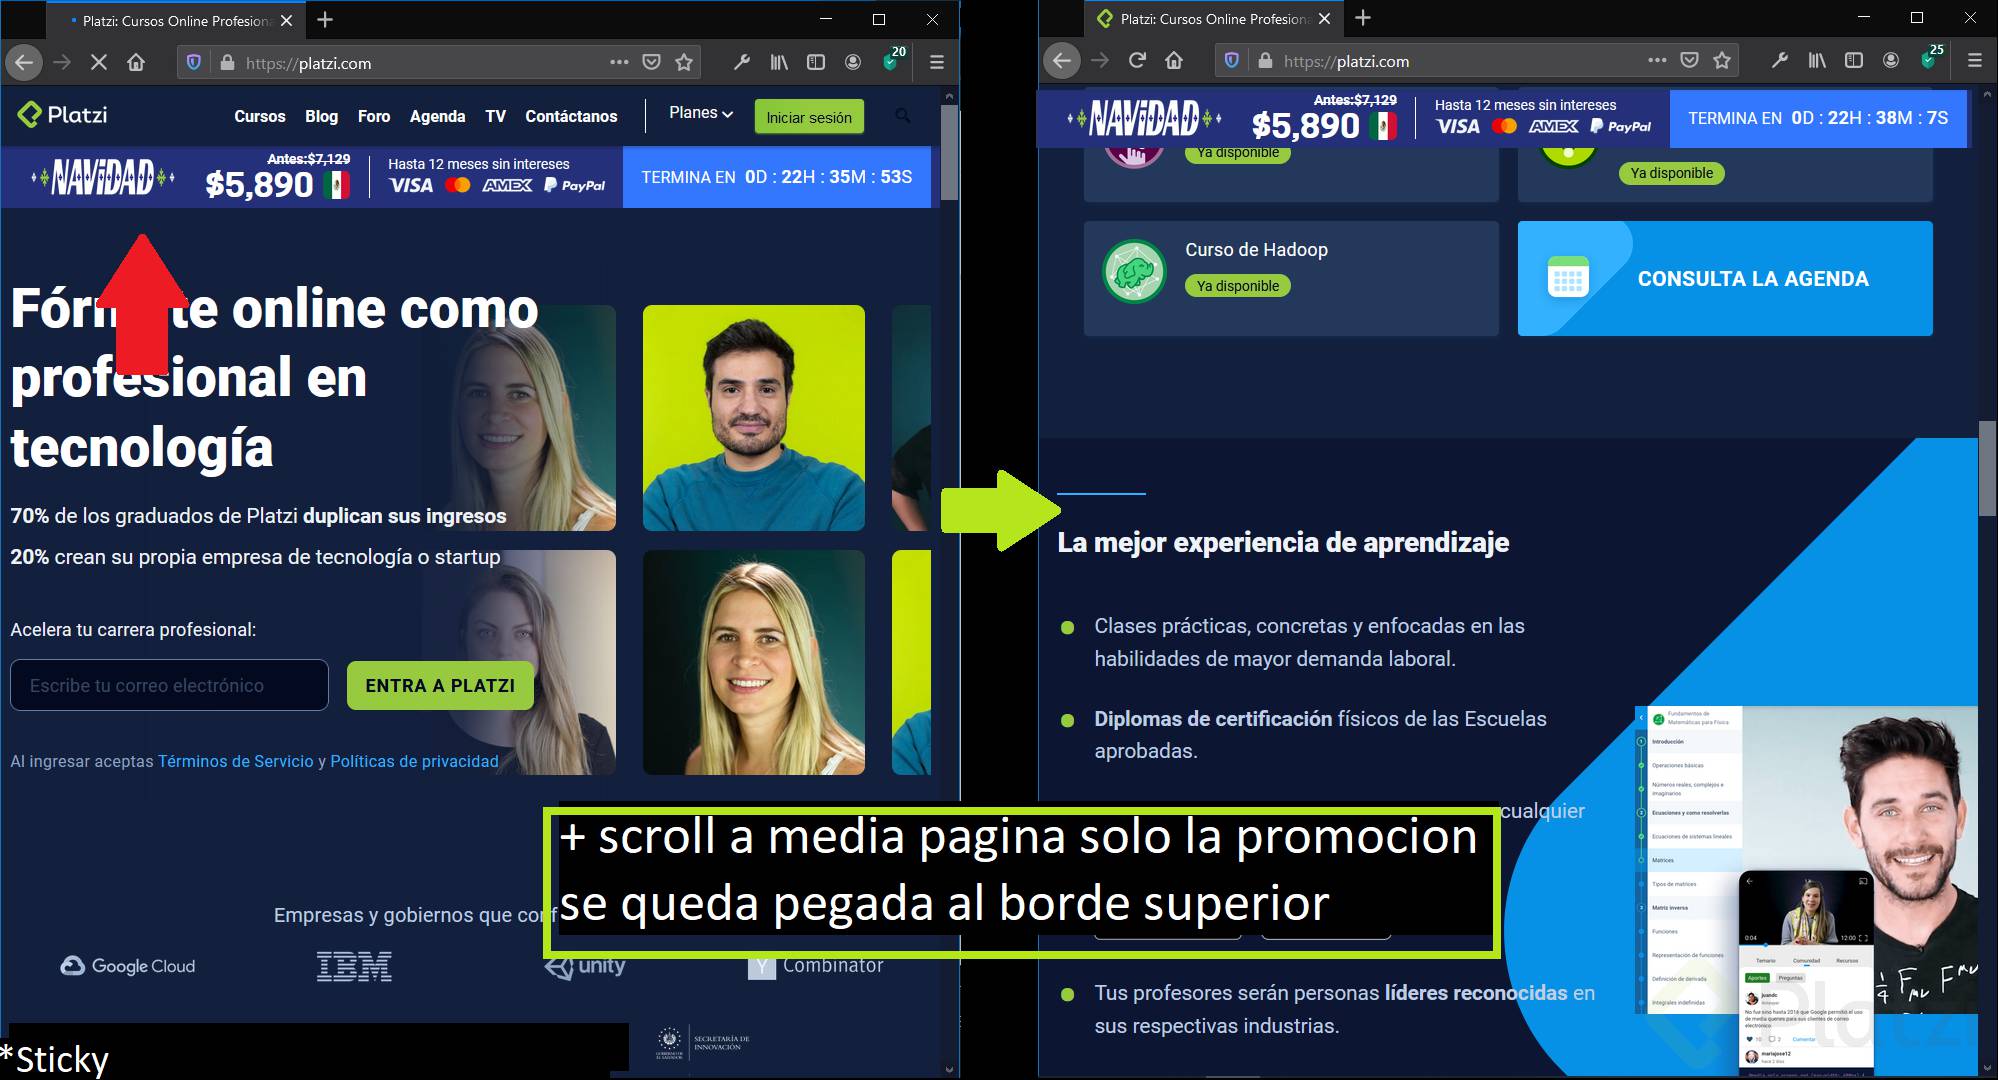Reload page in right browser window
The image size is (1998, 1080).
pos(1137,61)
